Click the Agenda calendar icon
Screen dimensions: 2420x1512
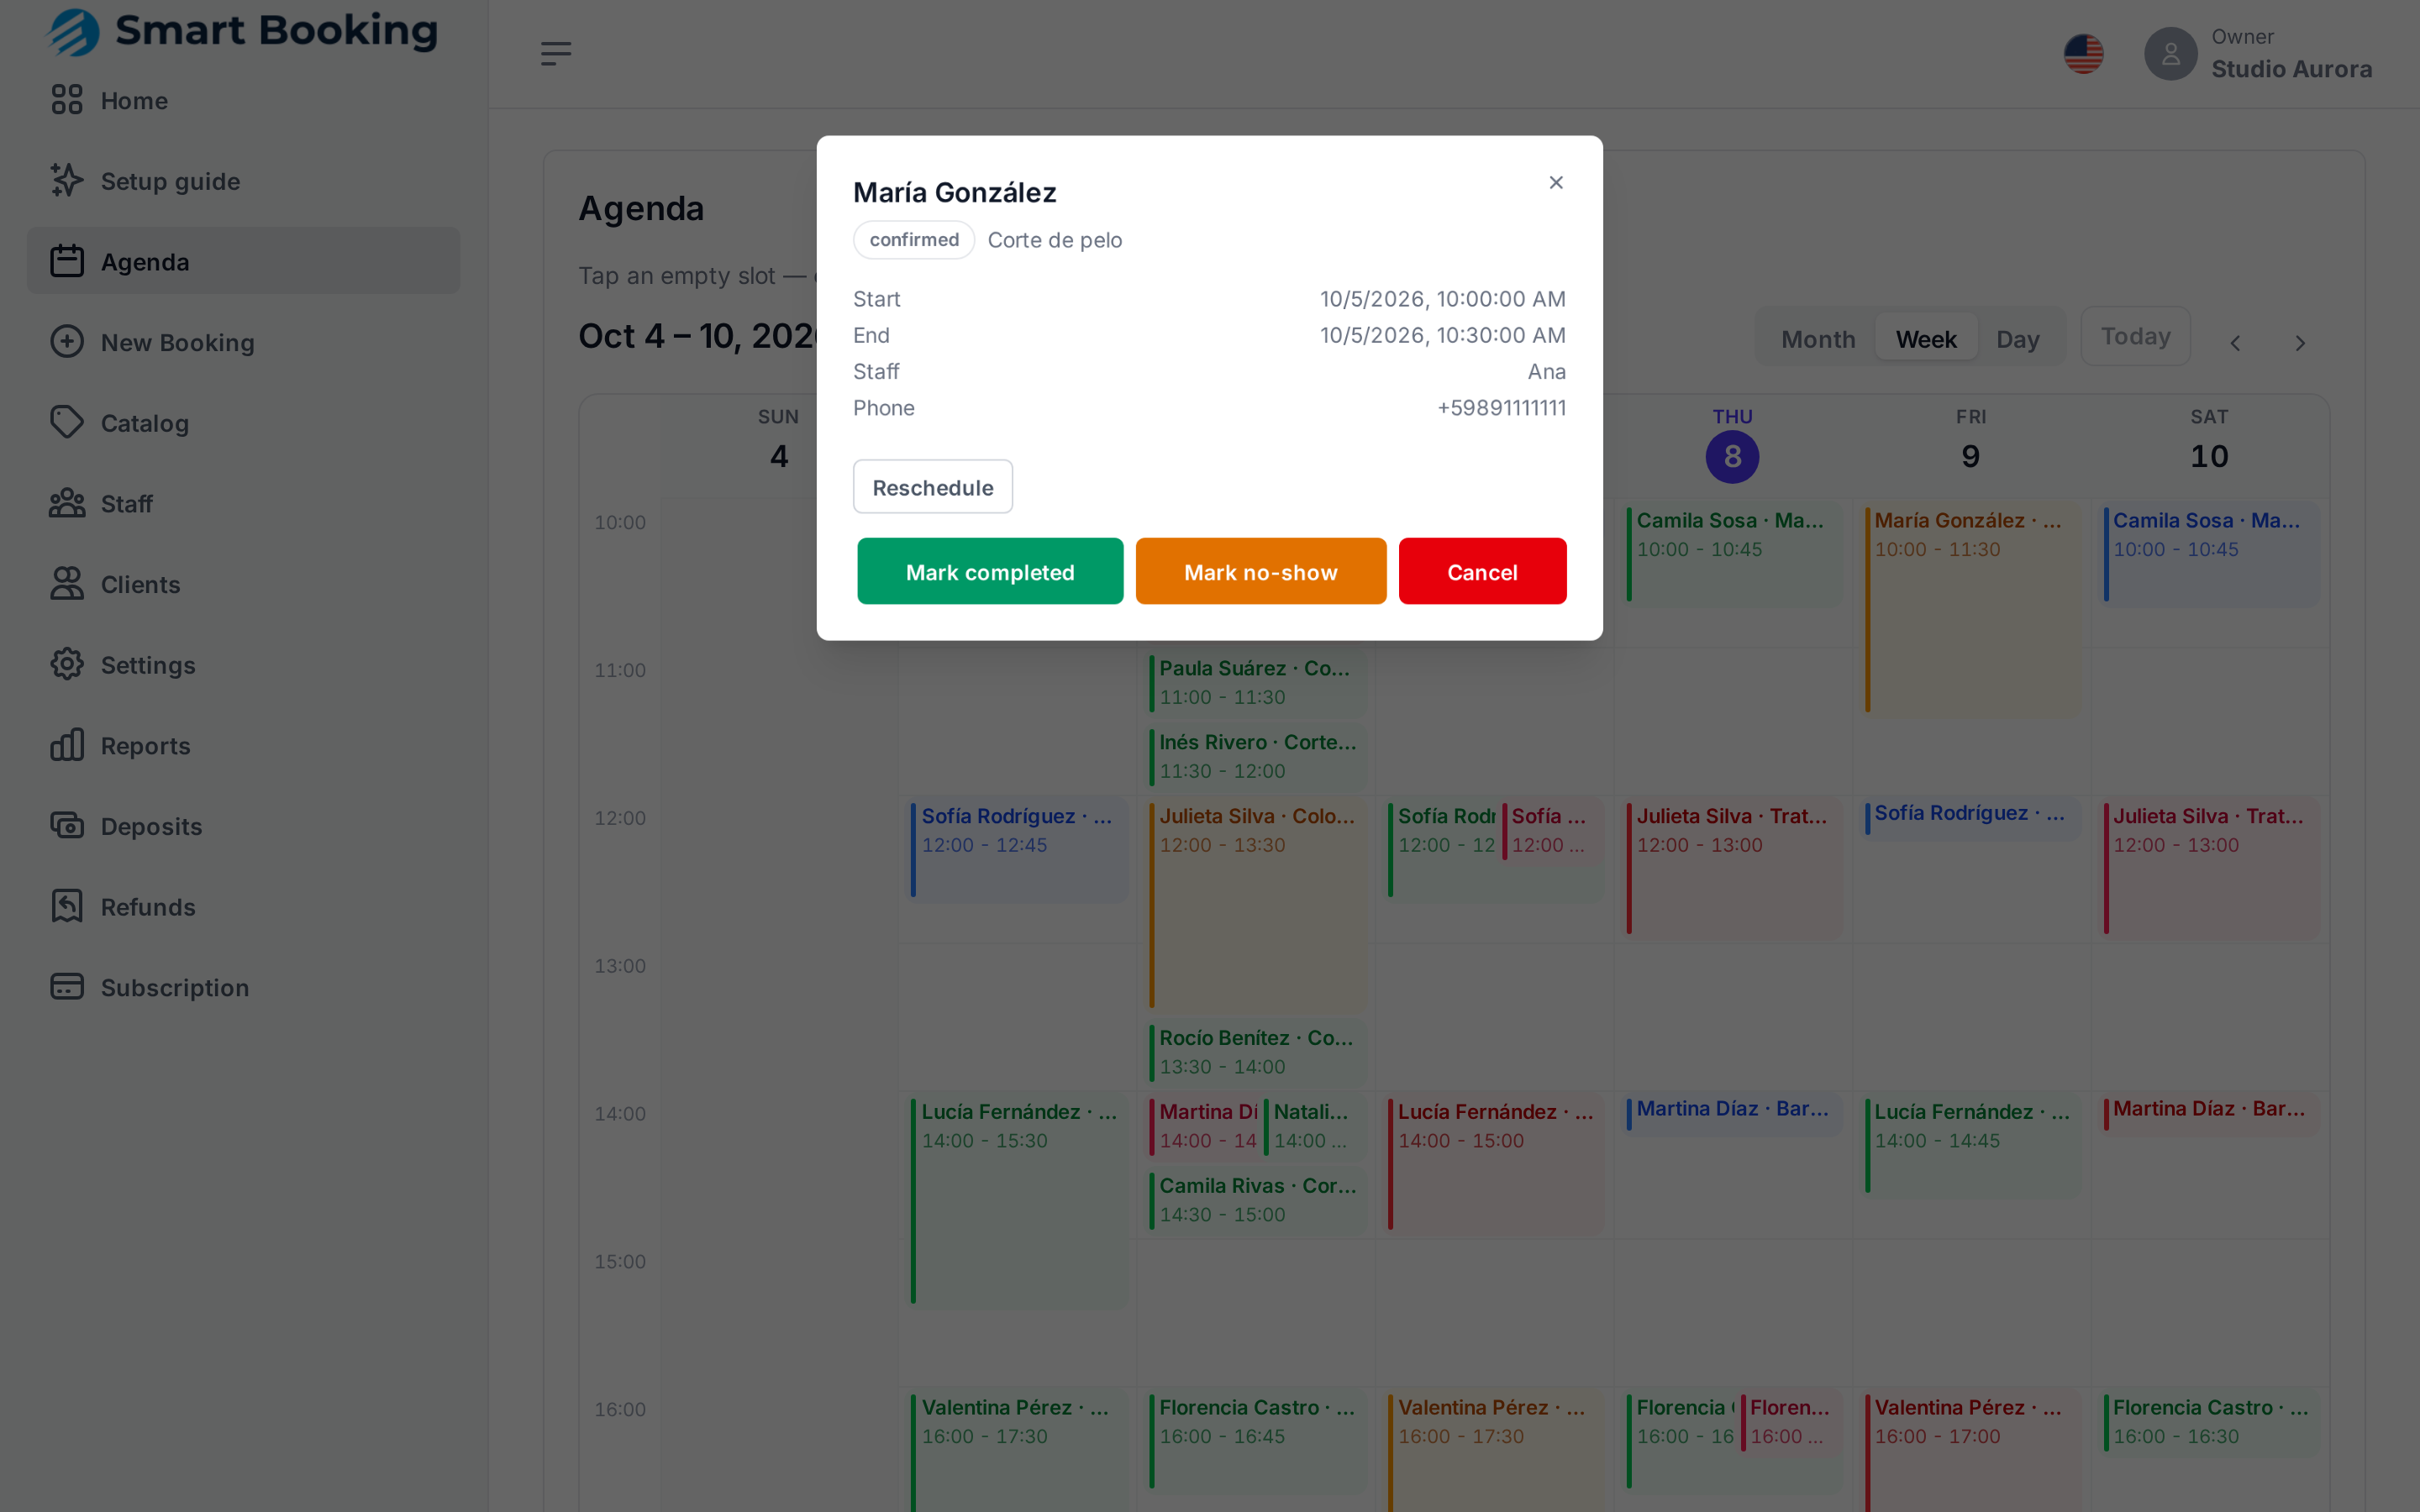pos(67,261)
